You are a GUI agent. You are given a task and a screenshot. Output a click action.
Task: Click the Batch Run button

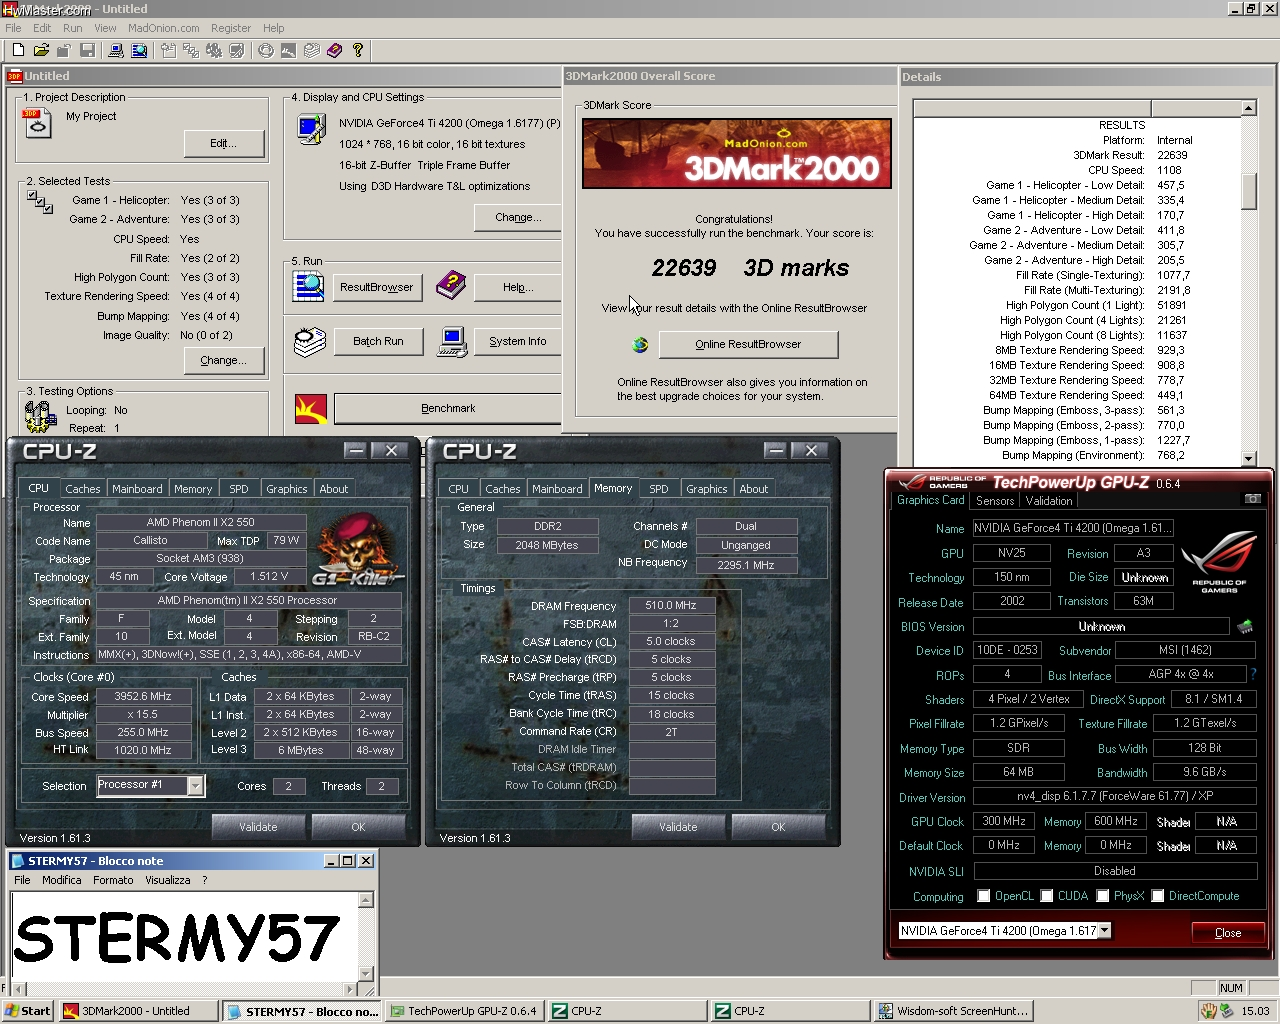pos(378,341)
